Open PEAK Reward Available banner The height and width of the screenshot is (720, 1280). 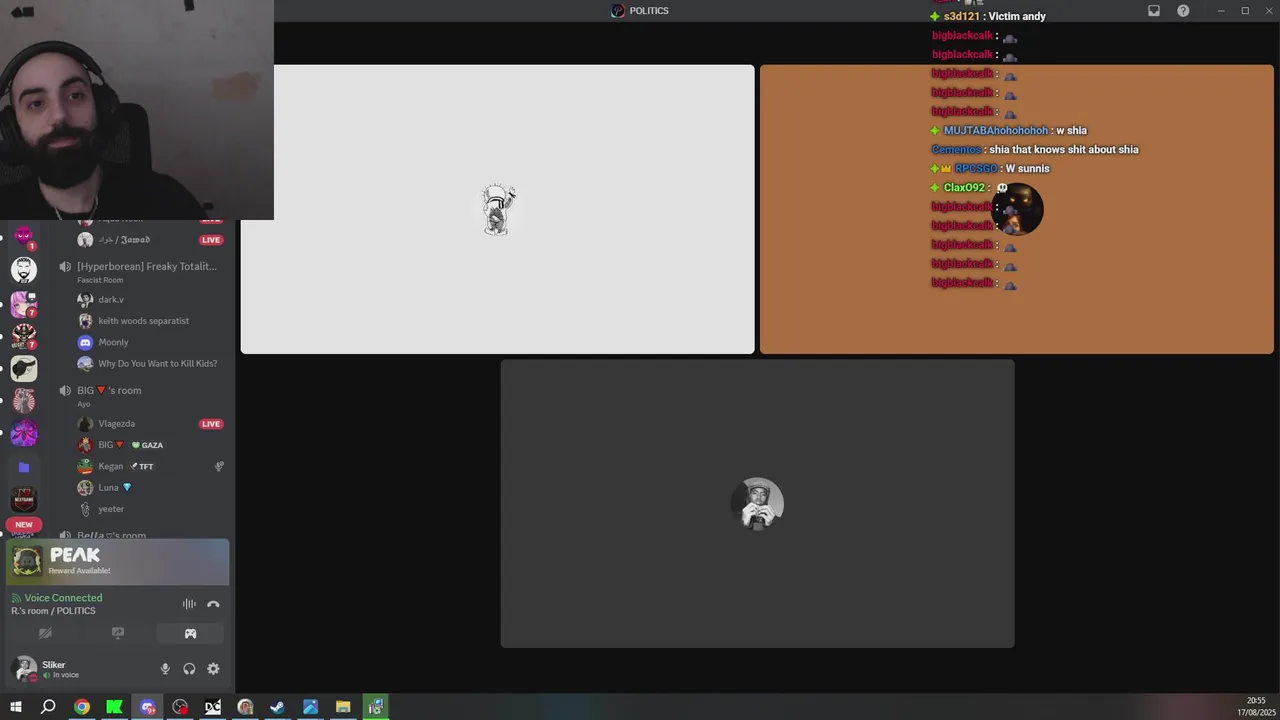(x=118, y=562)
